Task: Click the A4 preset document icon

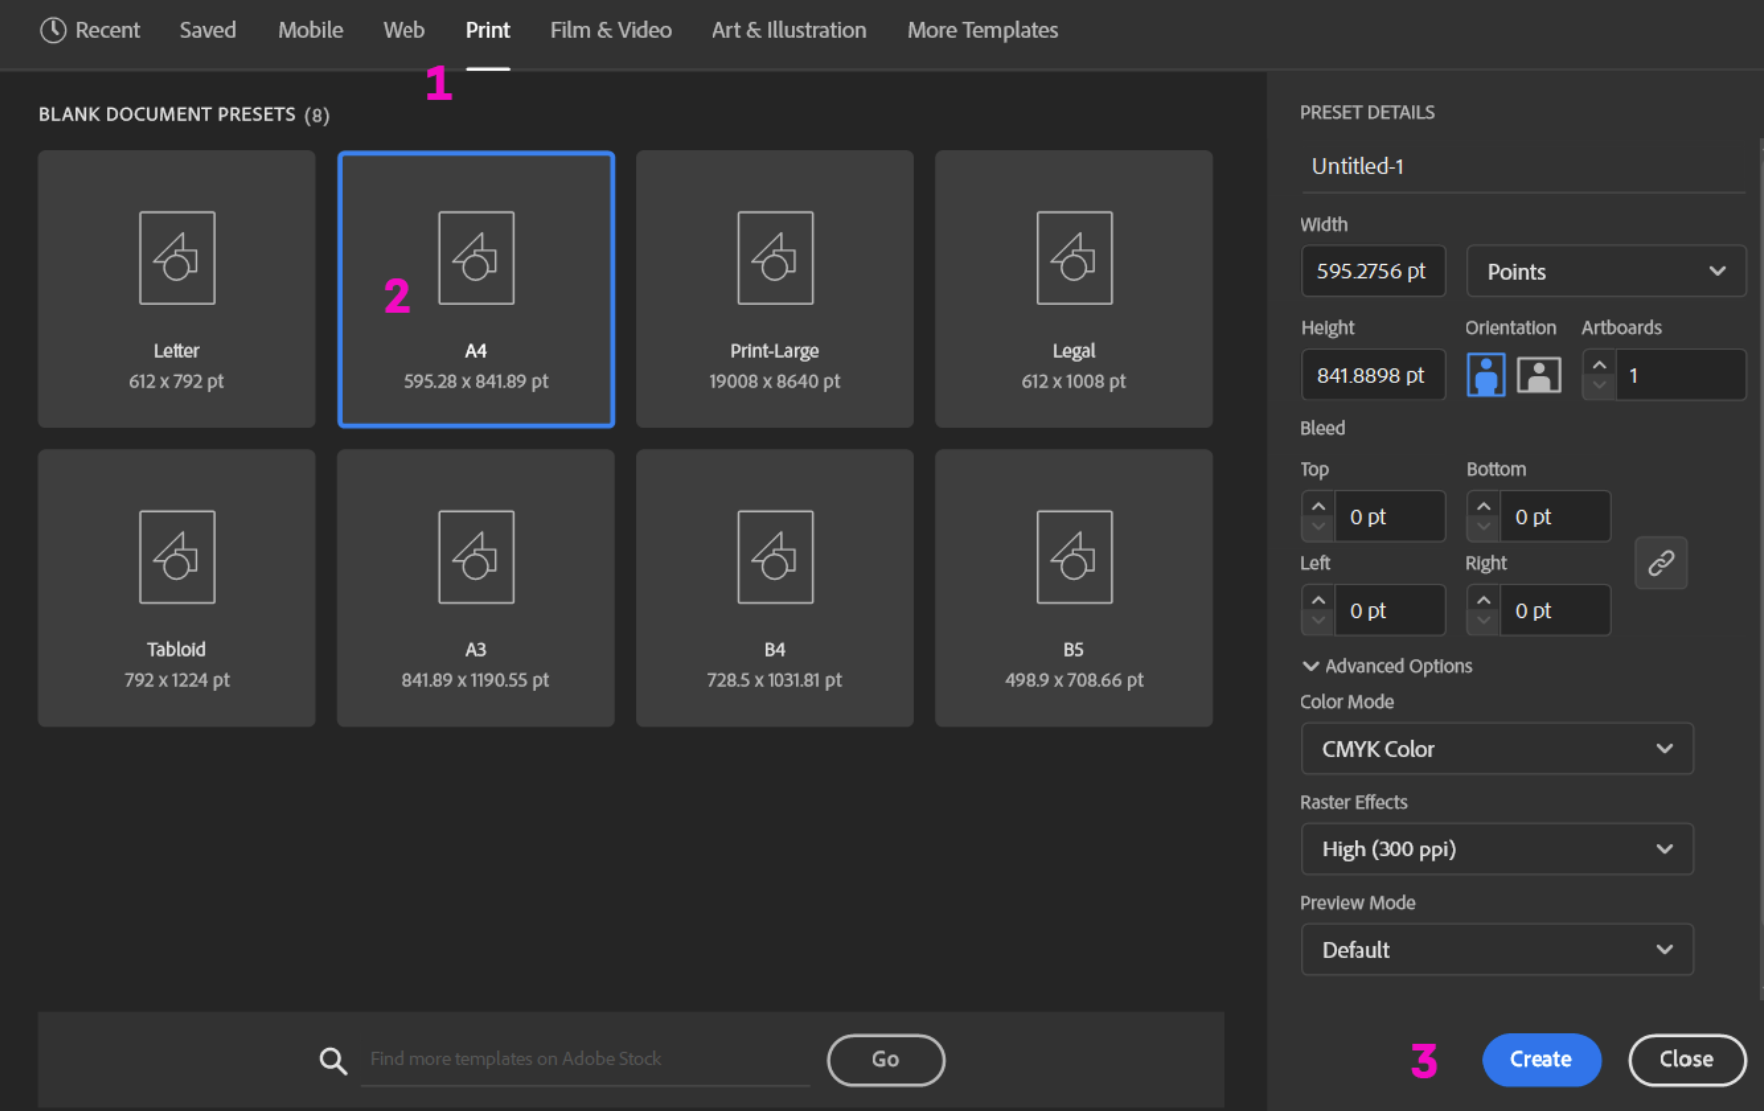Action: coord(476,258)
